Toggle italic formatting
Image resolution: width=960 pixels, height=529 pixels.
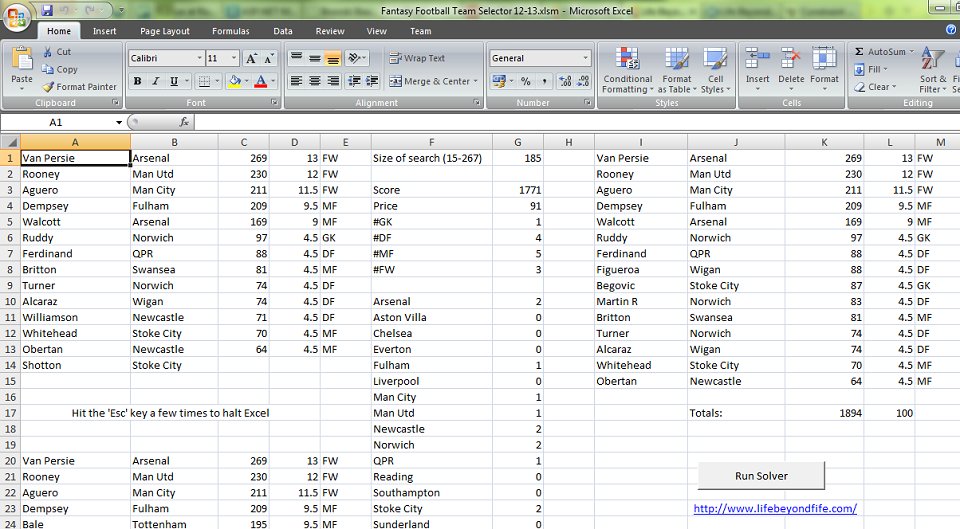tap(156, 81)
